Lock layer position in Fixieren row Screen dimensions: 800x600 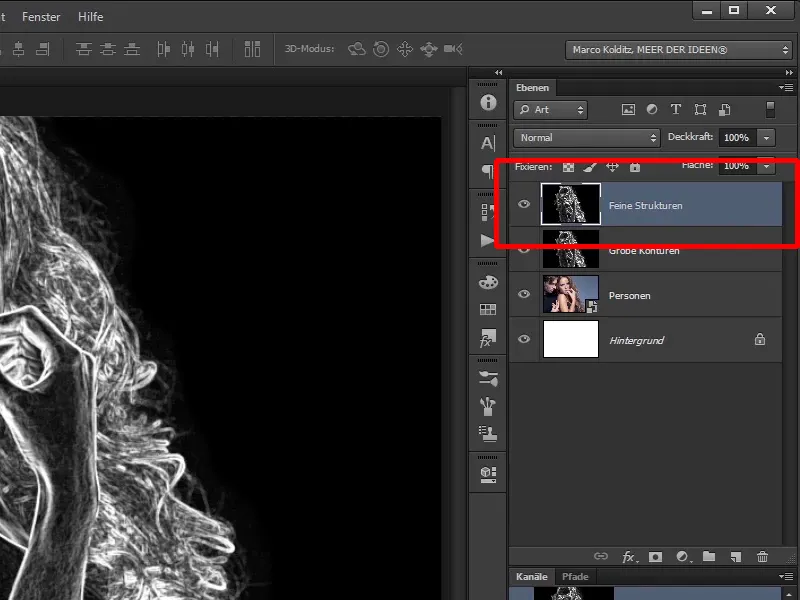(x=612, y=167)
